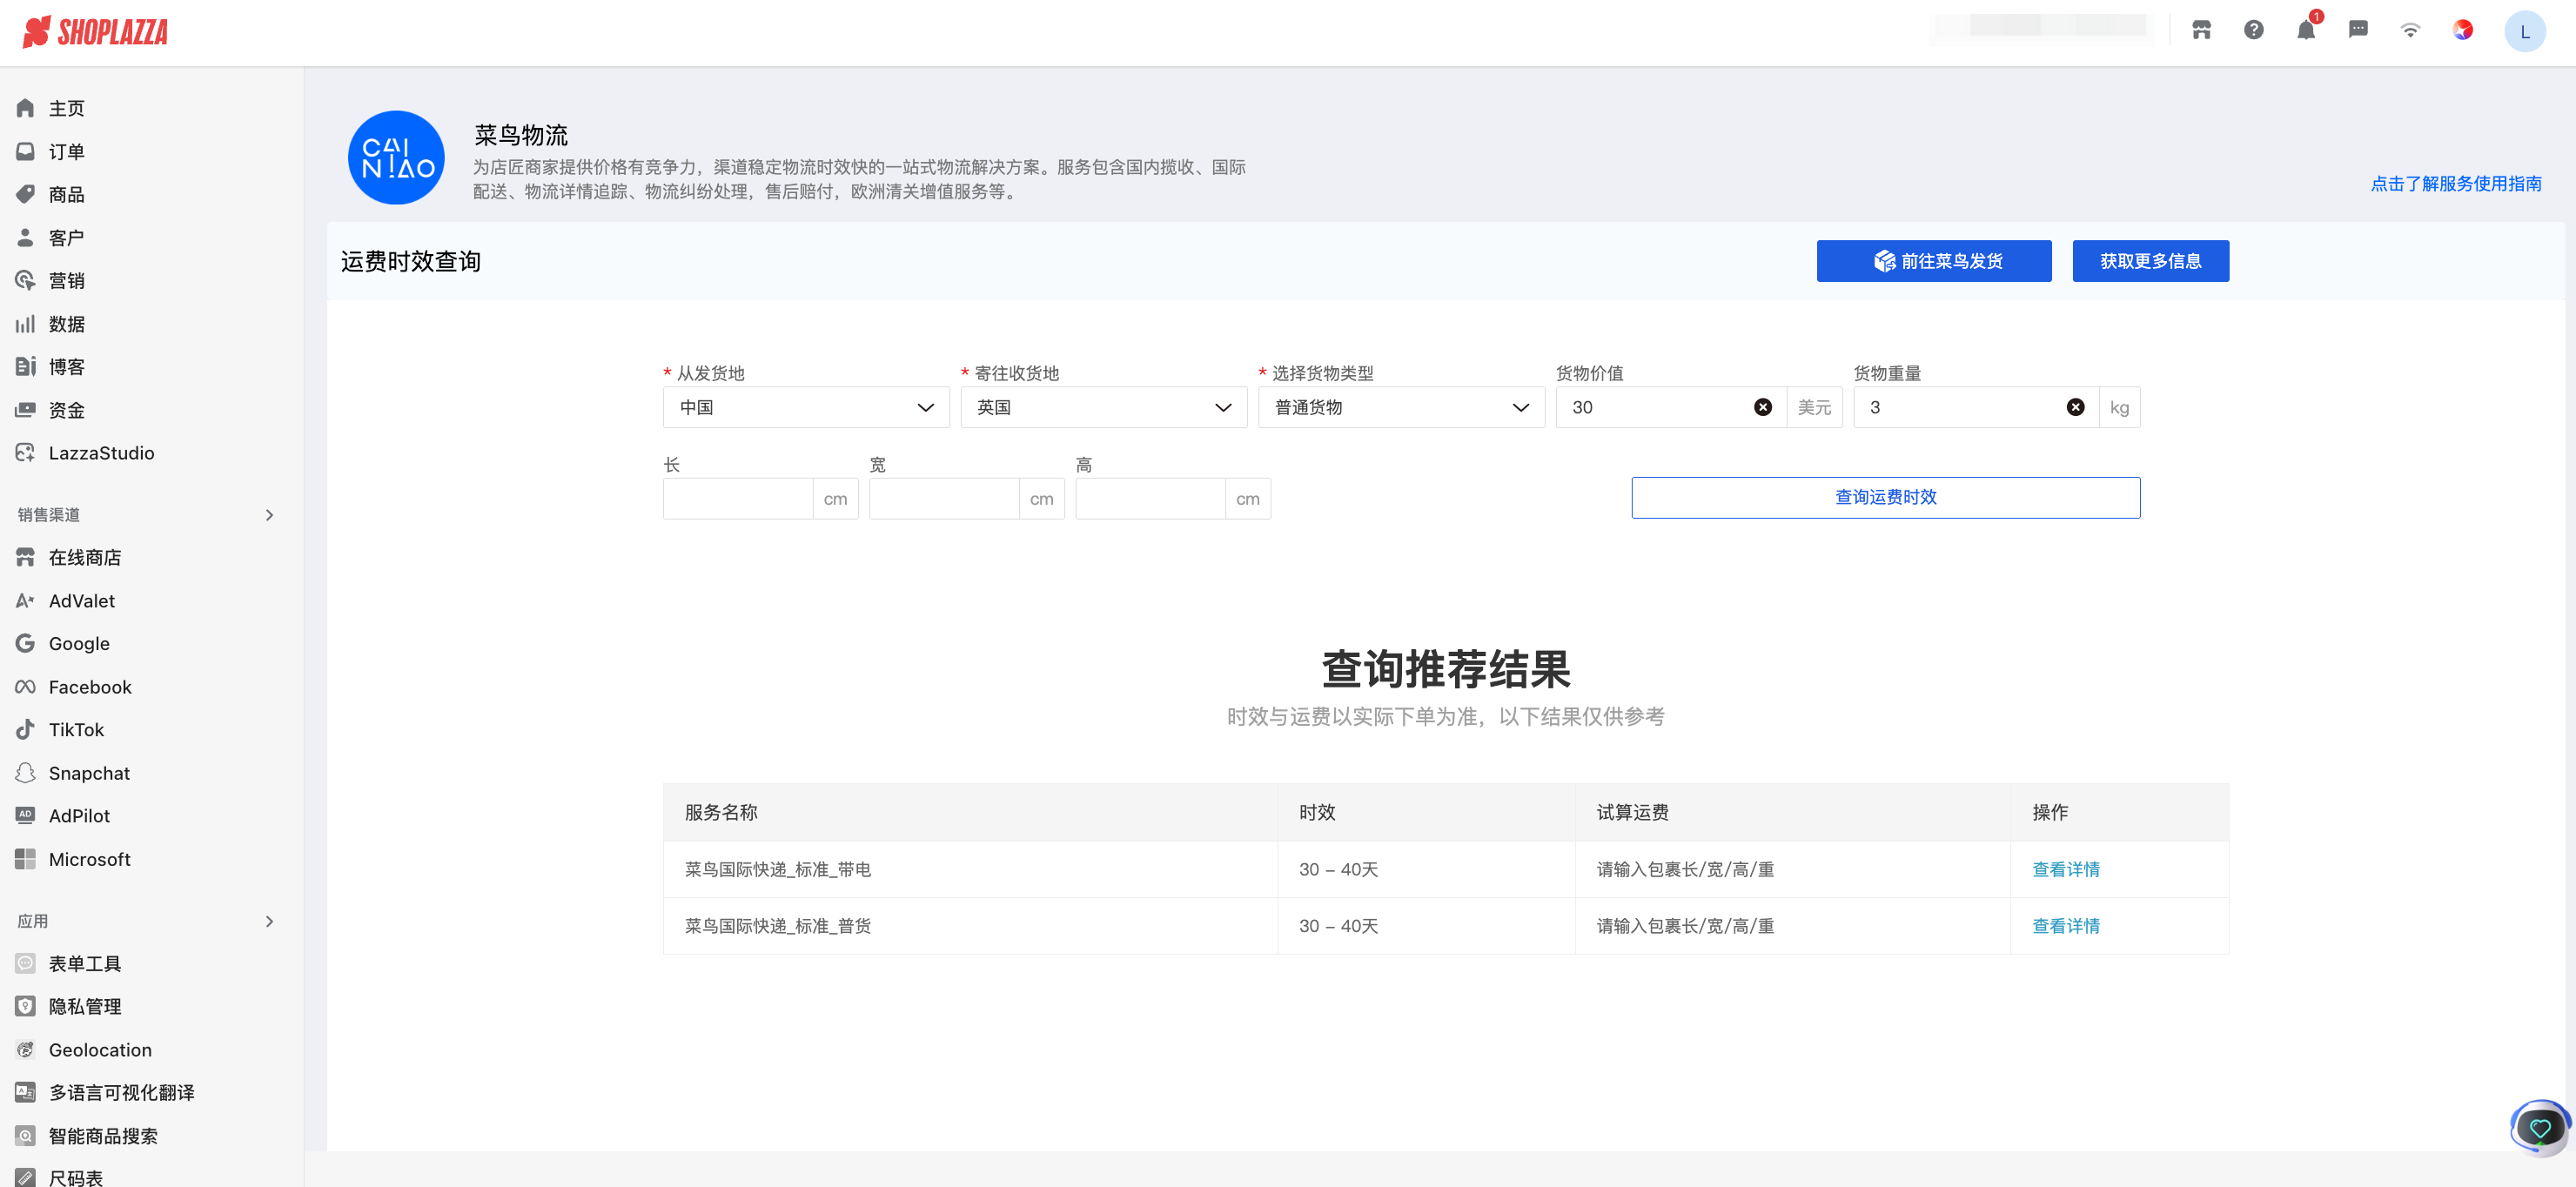Open the store front icon in header
Screen dimensions: 2576x1187
pyautogui.click(x=2201, y=30)
